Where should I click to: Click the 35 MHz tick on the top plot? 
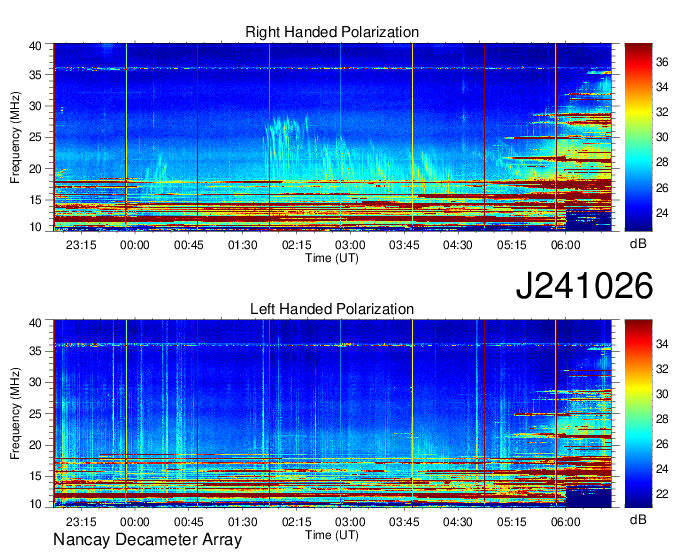point(35,75)
